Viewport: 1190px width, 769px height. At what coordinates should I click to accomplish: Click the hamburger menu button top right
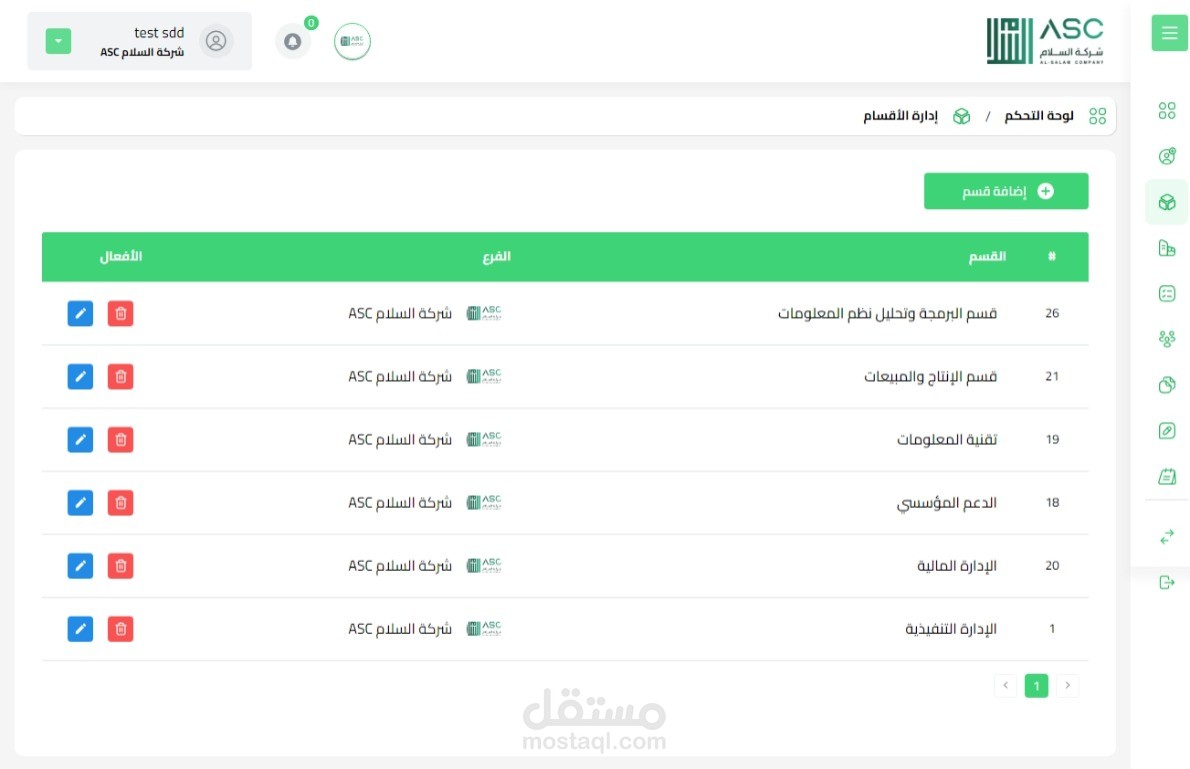pos(1168,33)
